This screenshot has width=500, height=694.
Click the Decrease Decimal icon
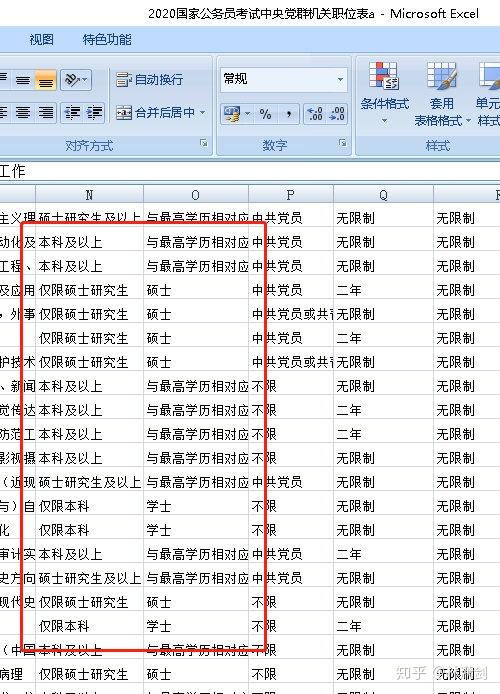tap(337, 115)
